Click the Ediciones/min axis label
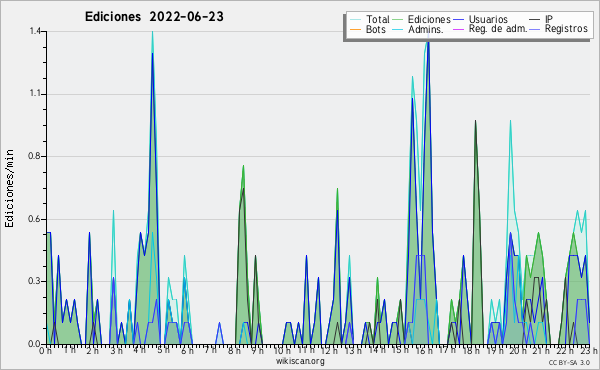The height and width of the screenshot is (370, 600). [9, 188]
